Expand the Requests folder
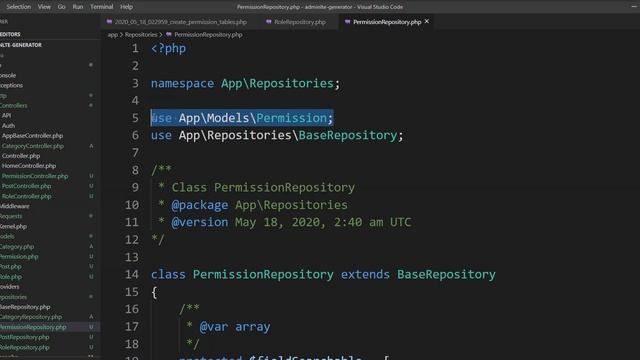The image size is (640, 360). 11,216
